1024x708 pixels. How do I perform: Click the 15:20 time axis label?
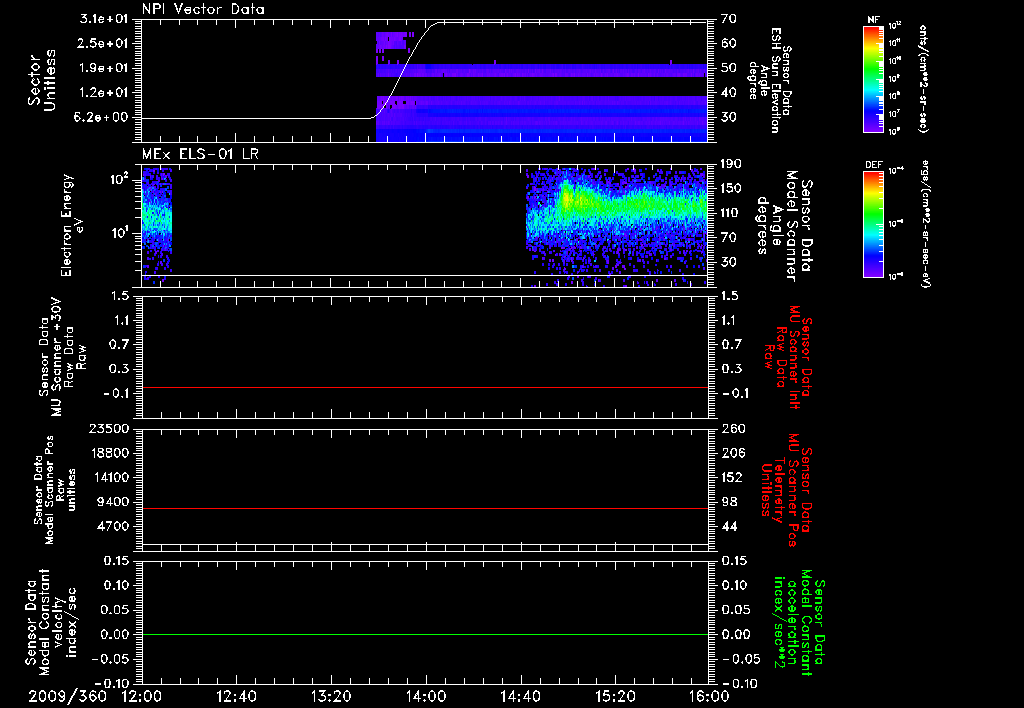click(x=614, y=696)
